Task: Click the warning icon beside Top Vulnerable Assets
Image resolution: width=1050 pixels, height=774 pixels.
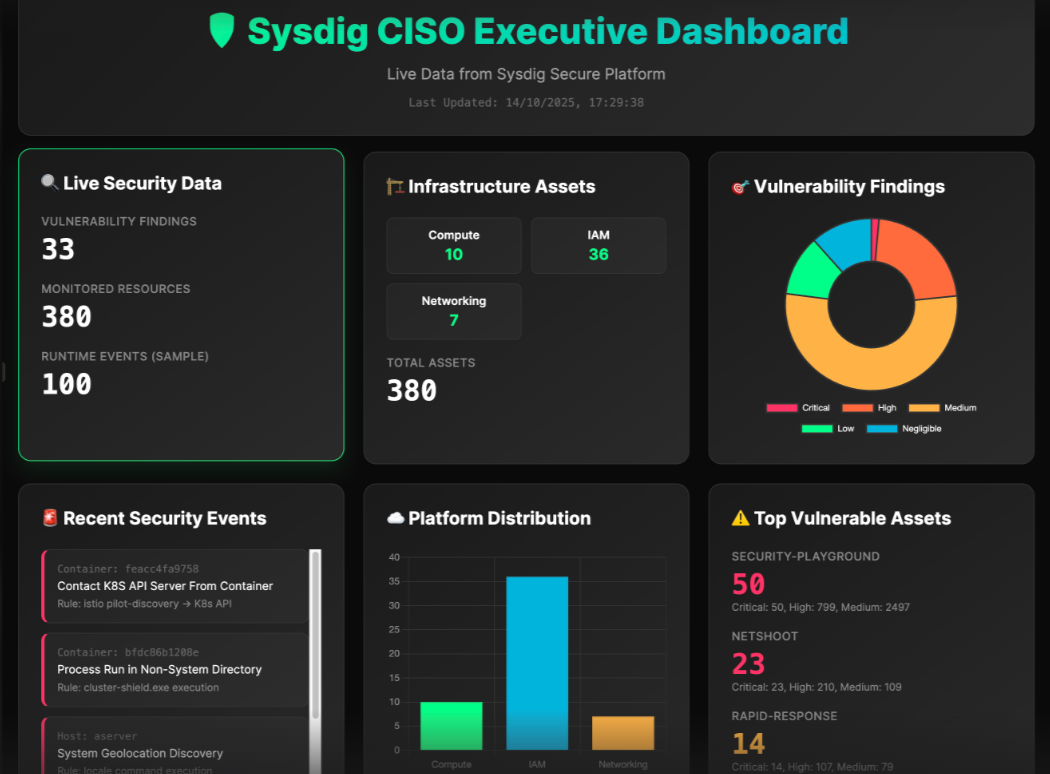Action: tap(740, 518)
